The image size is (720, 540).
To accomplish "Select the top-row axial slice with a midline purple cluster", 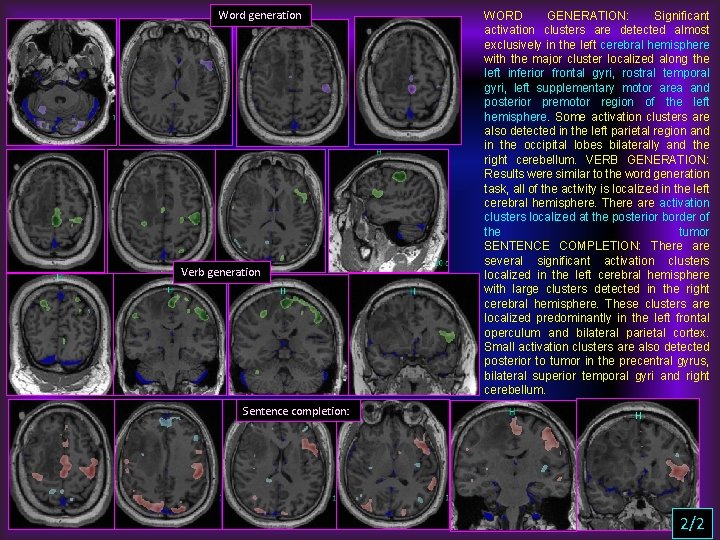I will 408,80.
